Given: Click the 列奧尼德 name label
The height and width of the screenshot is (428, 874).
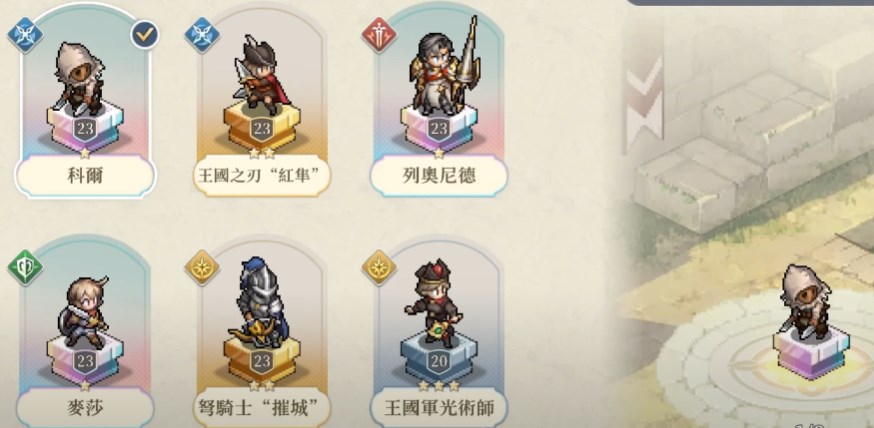Looking at the screenshot, I should 439,176.
